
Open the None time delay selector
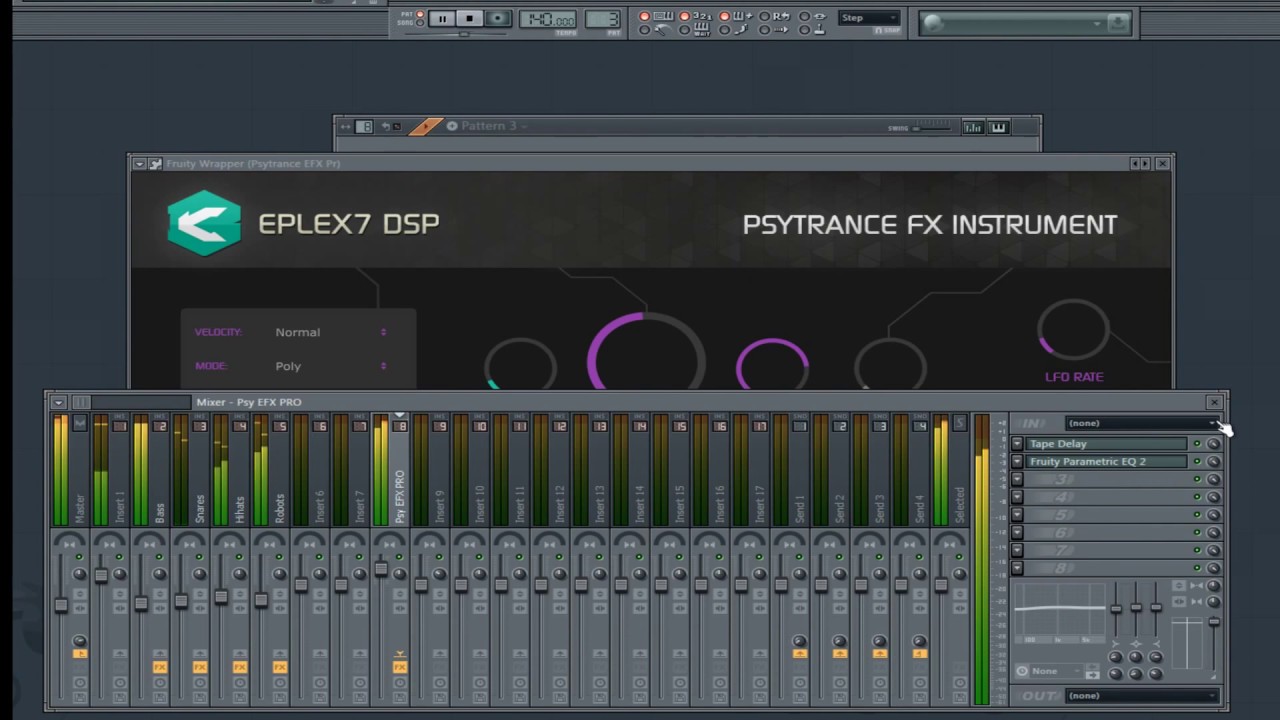click(x=1049, y=672)
